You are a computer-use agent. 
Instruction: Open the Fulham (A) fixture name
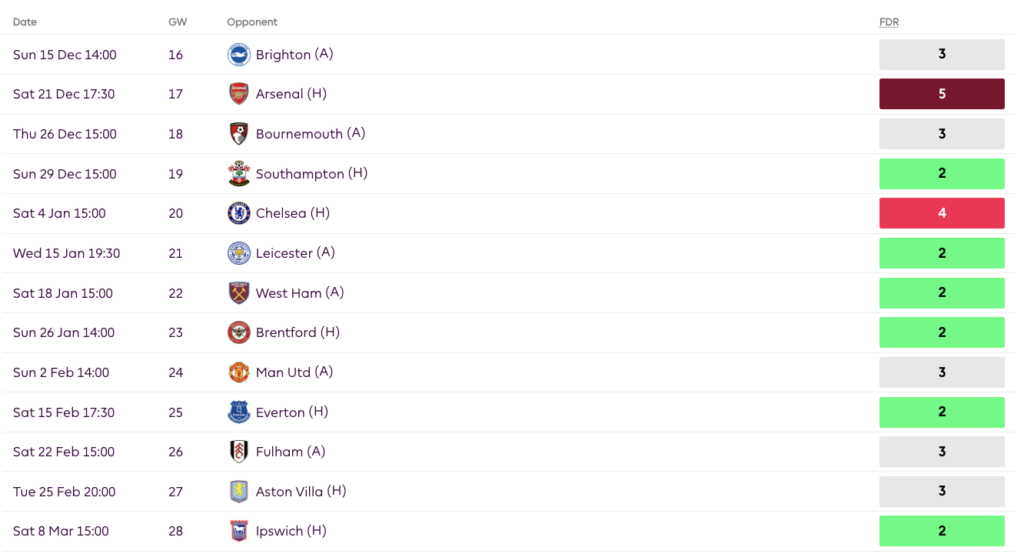(290, 451)
